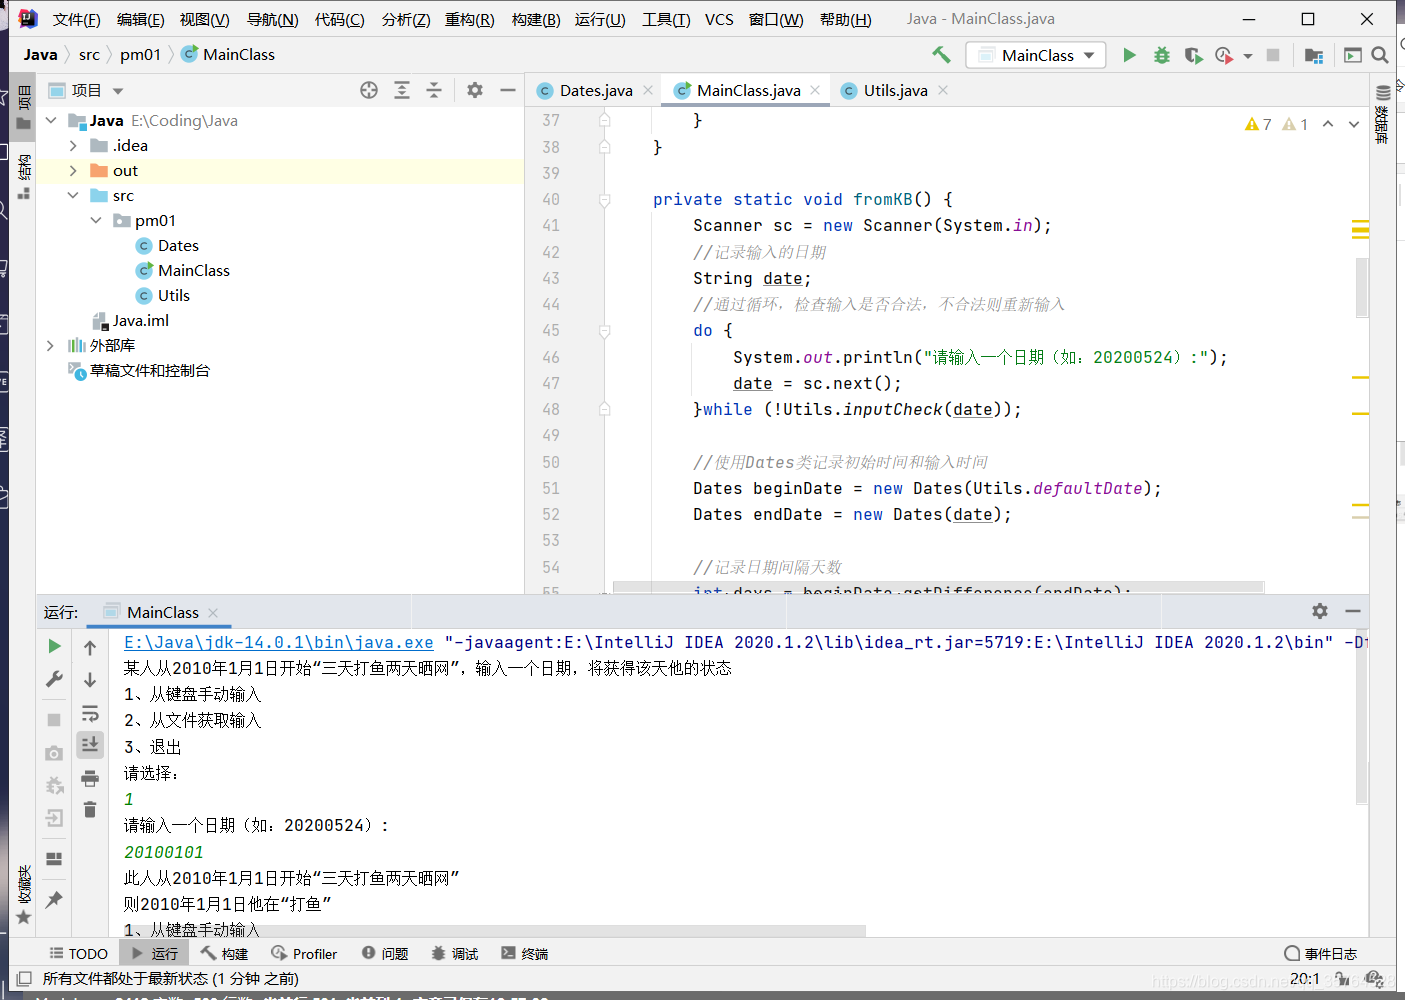Screen dimensions: 1405x1000
Task: Hide the Project panel with minus icon
Action: (508, 90)
